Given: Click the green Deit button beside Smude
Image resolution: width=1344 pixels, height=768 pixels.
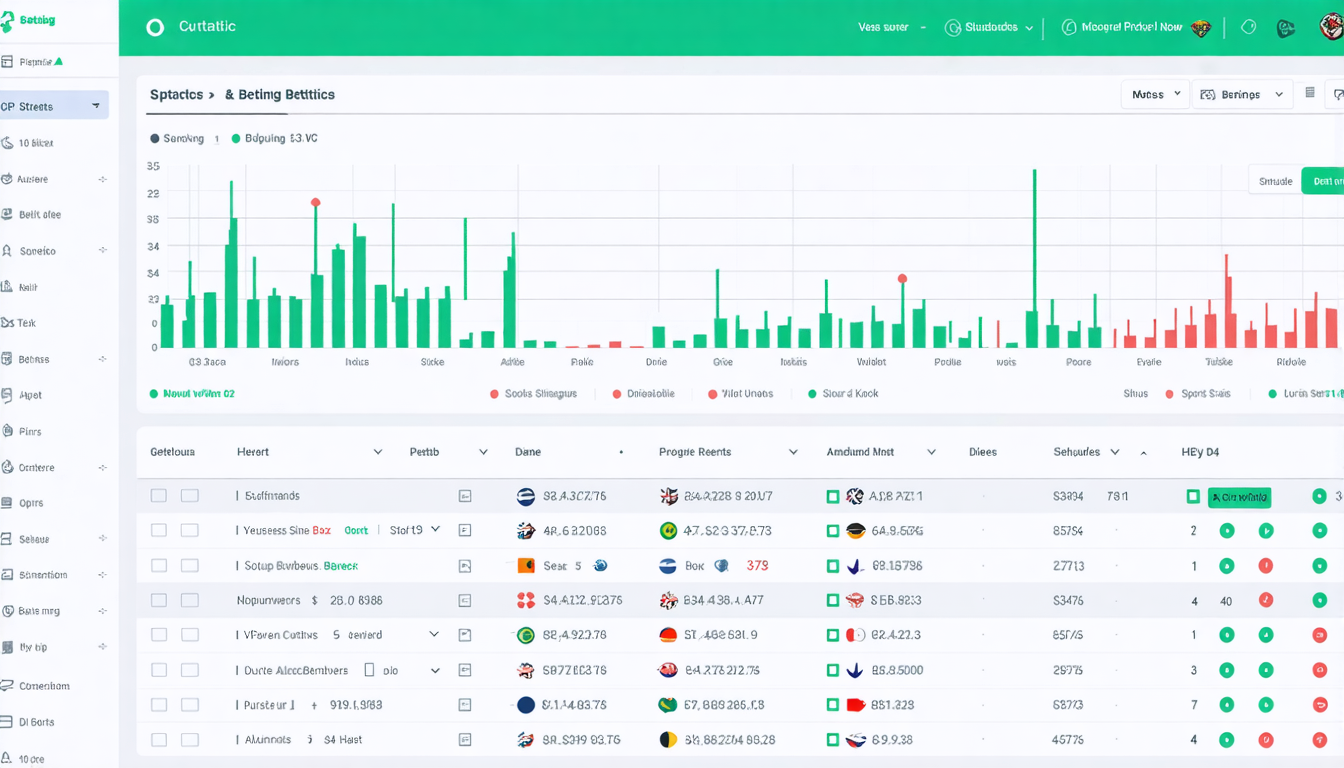Looking at the screenshot, I should tap(1322, 181).
